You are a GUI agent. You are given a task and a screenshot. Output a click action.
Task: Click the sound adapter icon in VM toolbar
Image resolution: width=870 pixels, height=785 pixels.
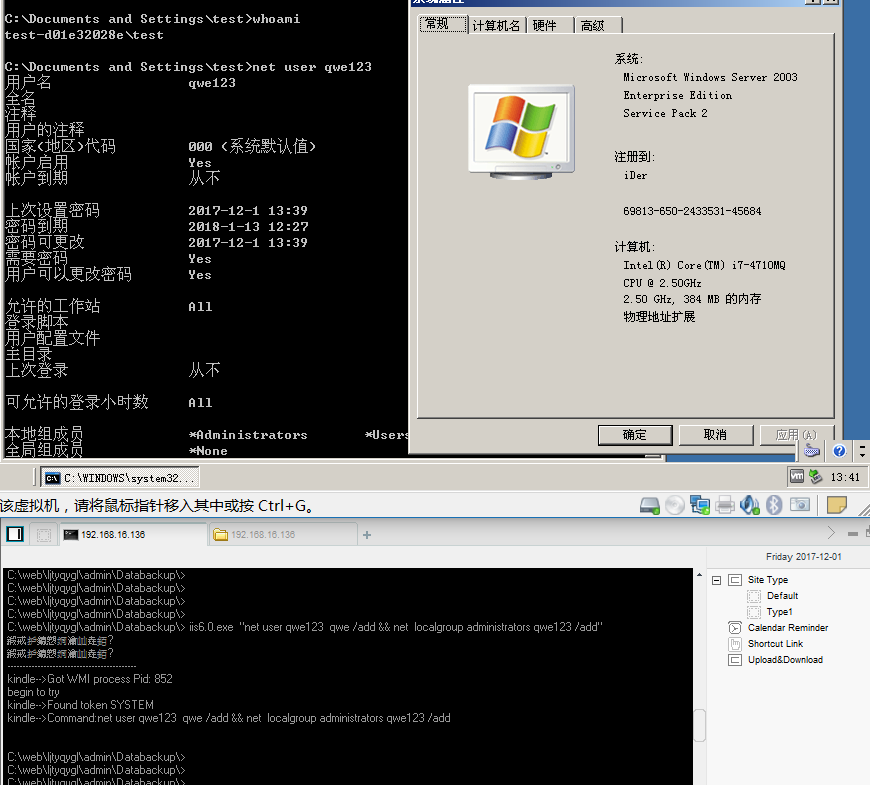(x=749, y=504)
